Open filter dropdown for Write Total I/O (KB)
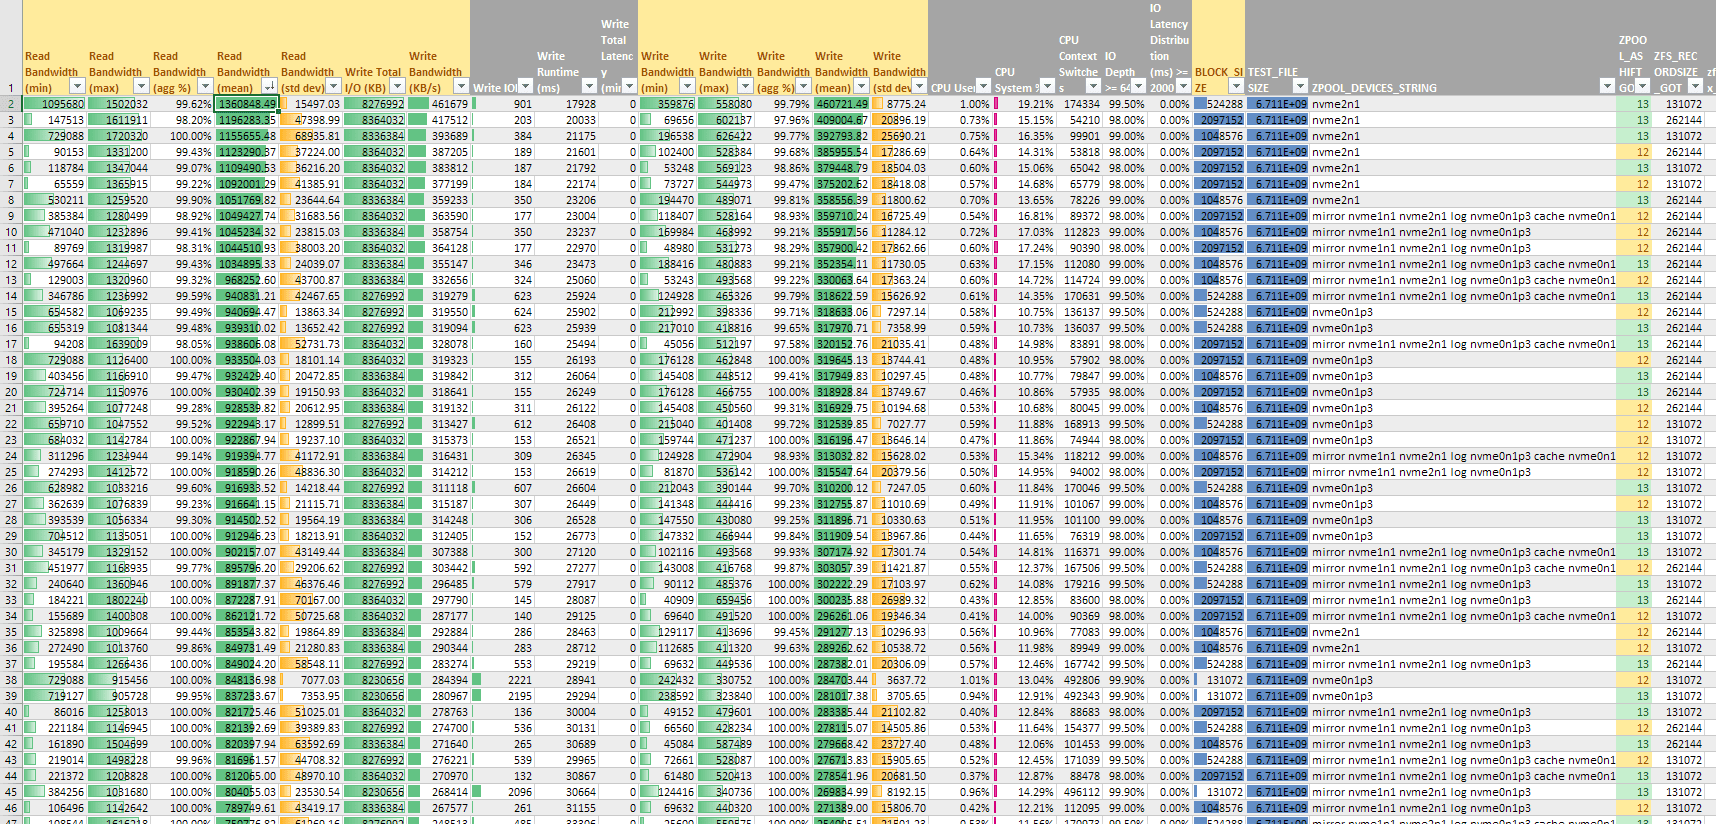 point(397,87)
